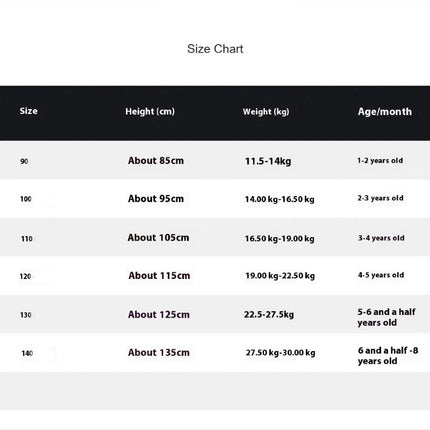Click size 120 cell
Screen dimensions: 430x430
(x=25, y=276)
